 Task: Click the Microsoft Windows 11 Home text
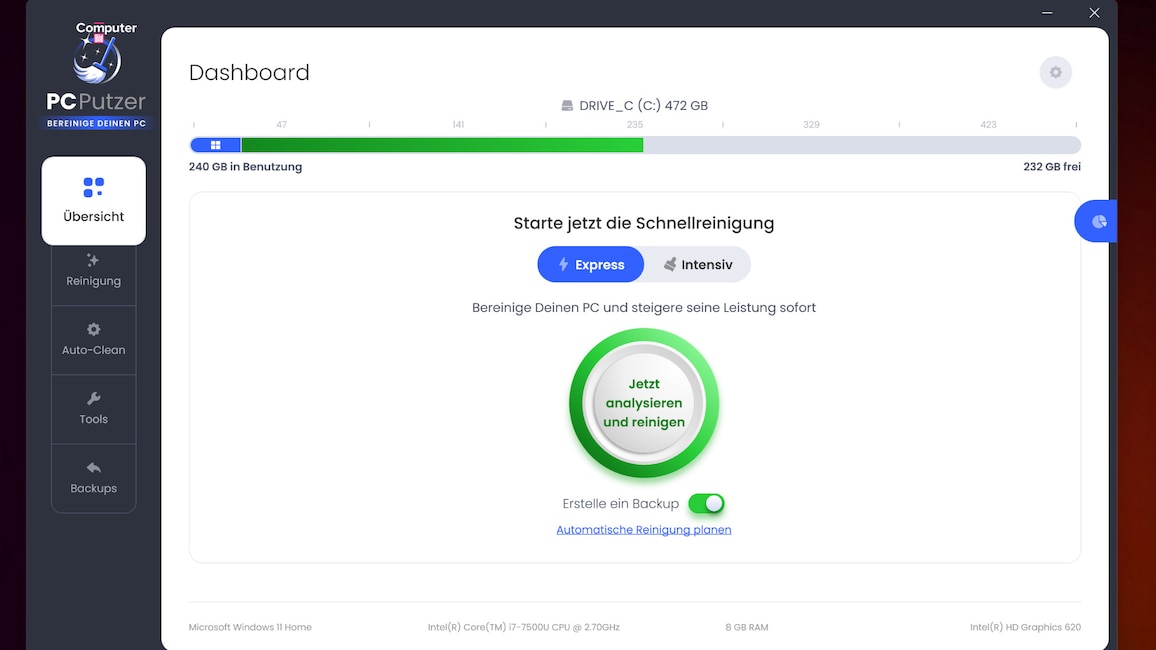point(250,627)
